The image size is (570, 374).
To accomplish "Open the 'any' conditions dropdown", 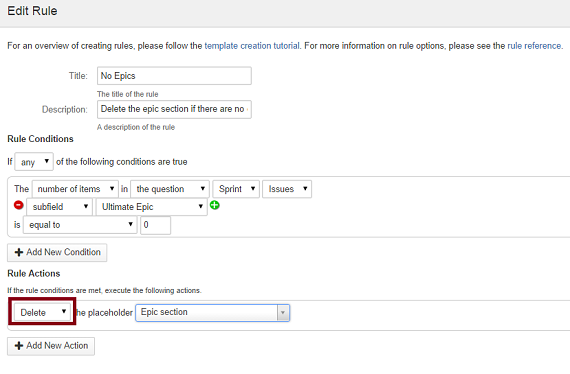I will click(x=34, y=161).
